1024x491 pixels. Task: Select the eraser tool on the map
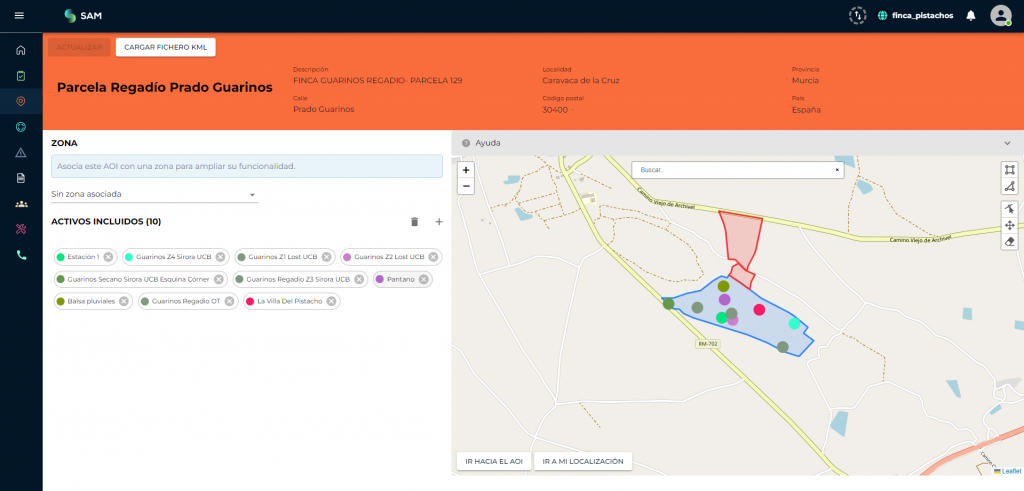[1009, 242]
